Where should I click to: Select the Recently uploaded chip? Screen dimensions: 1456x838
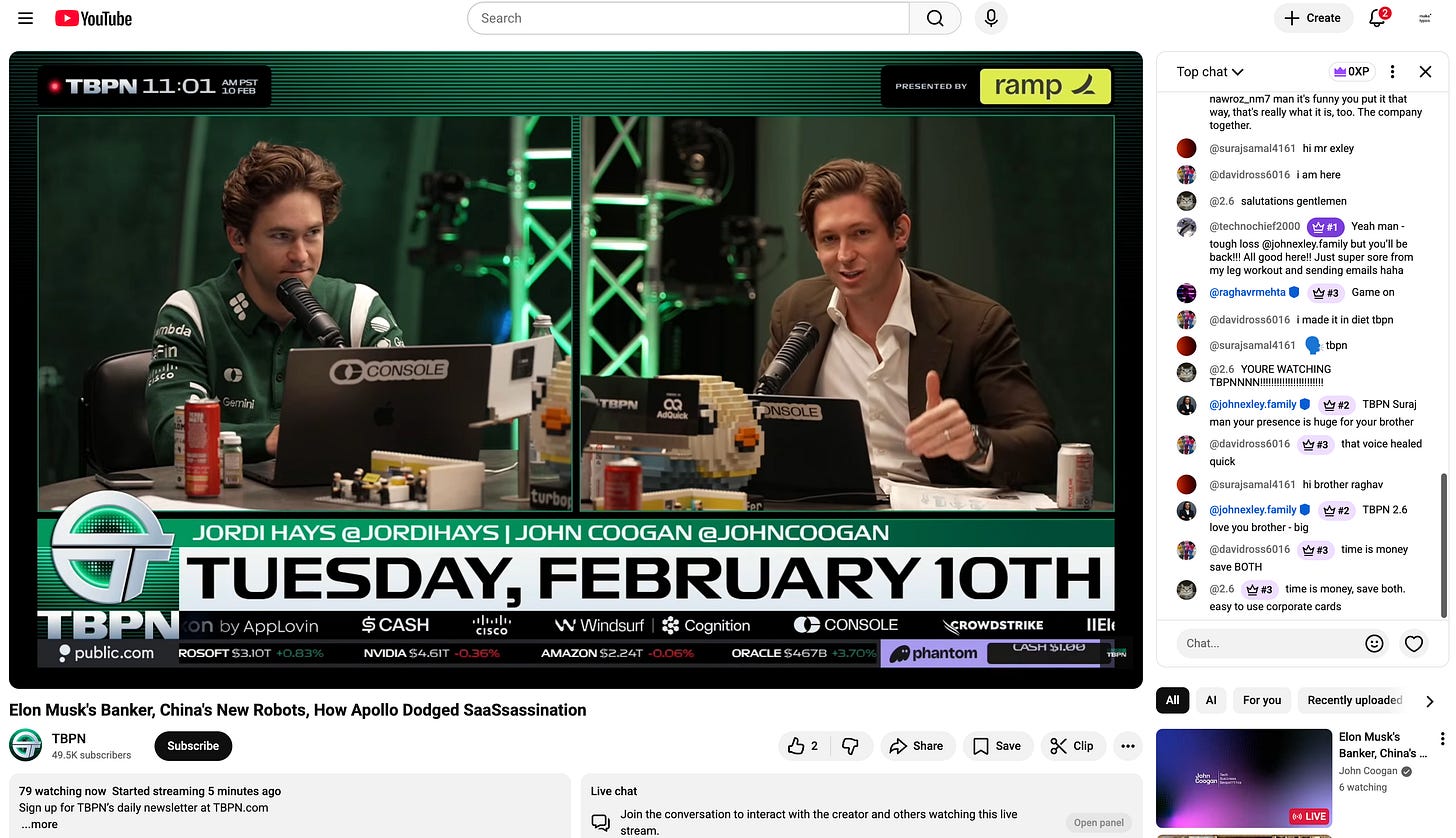pyautogui.click(x=1354, y=700)
